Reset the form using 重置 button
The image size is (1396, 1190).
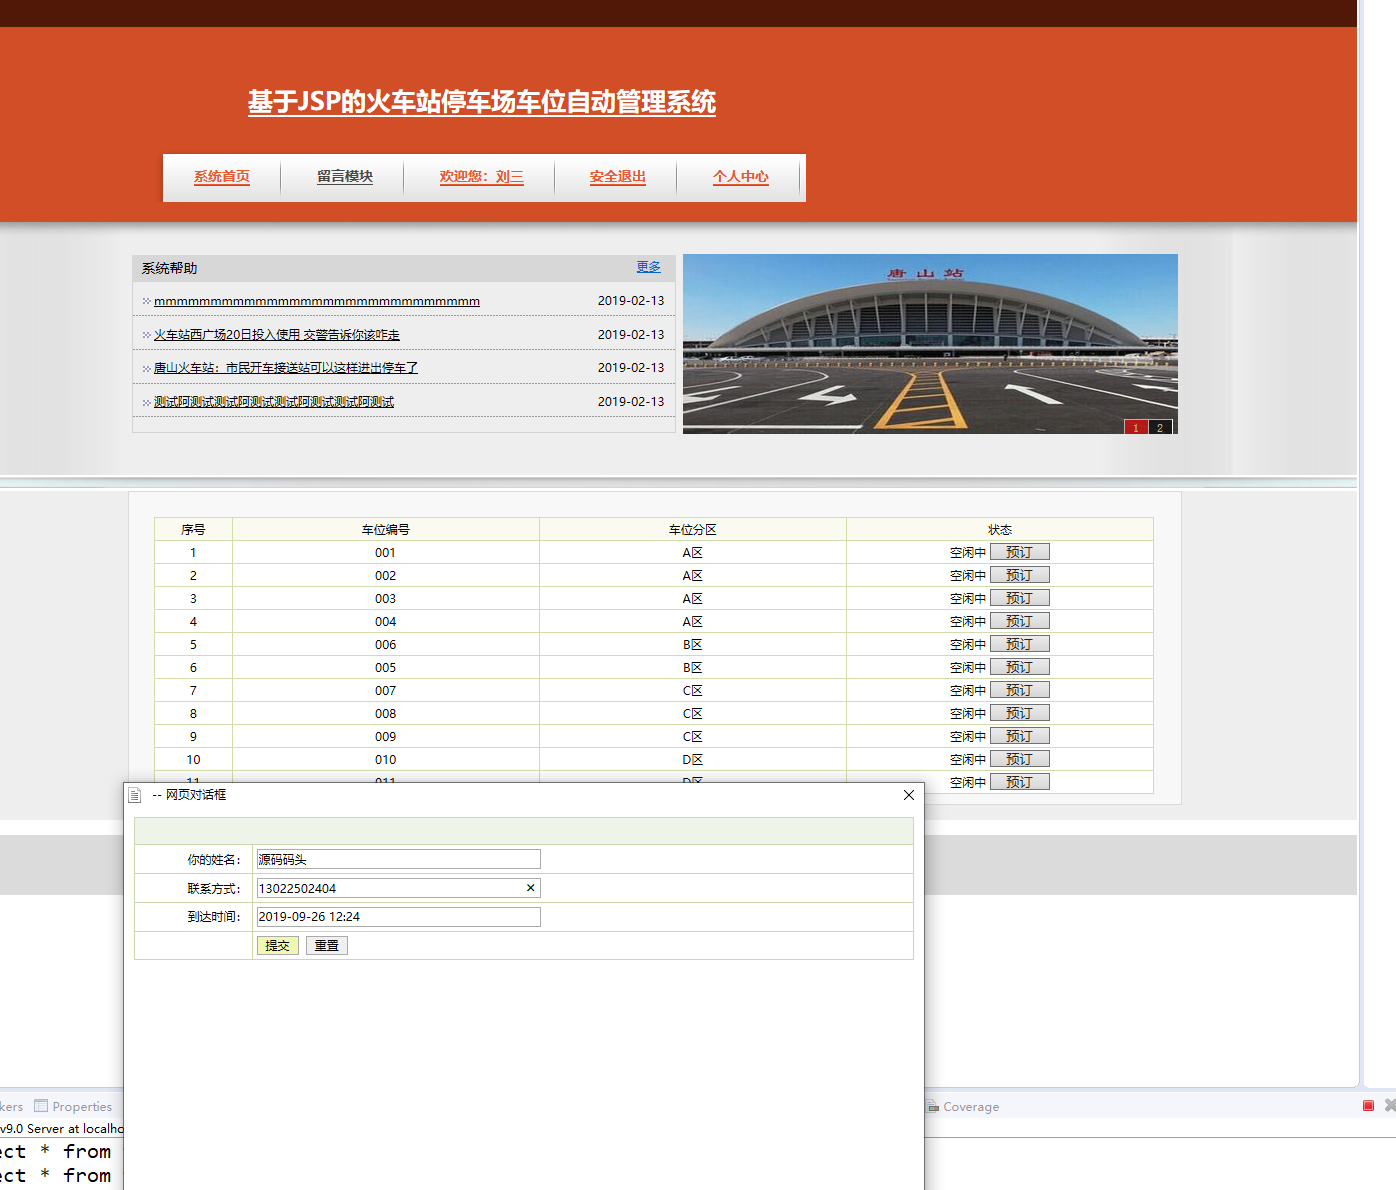pyautogui.click(x=326, y=945)
